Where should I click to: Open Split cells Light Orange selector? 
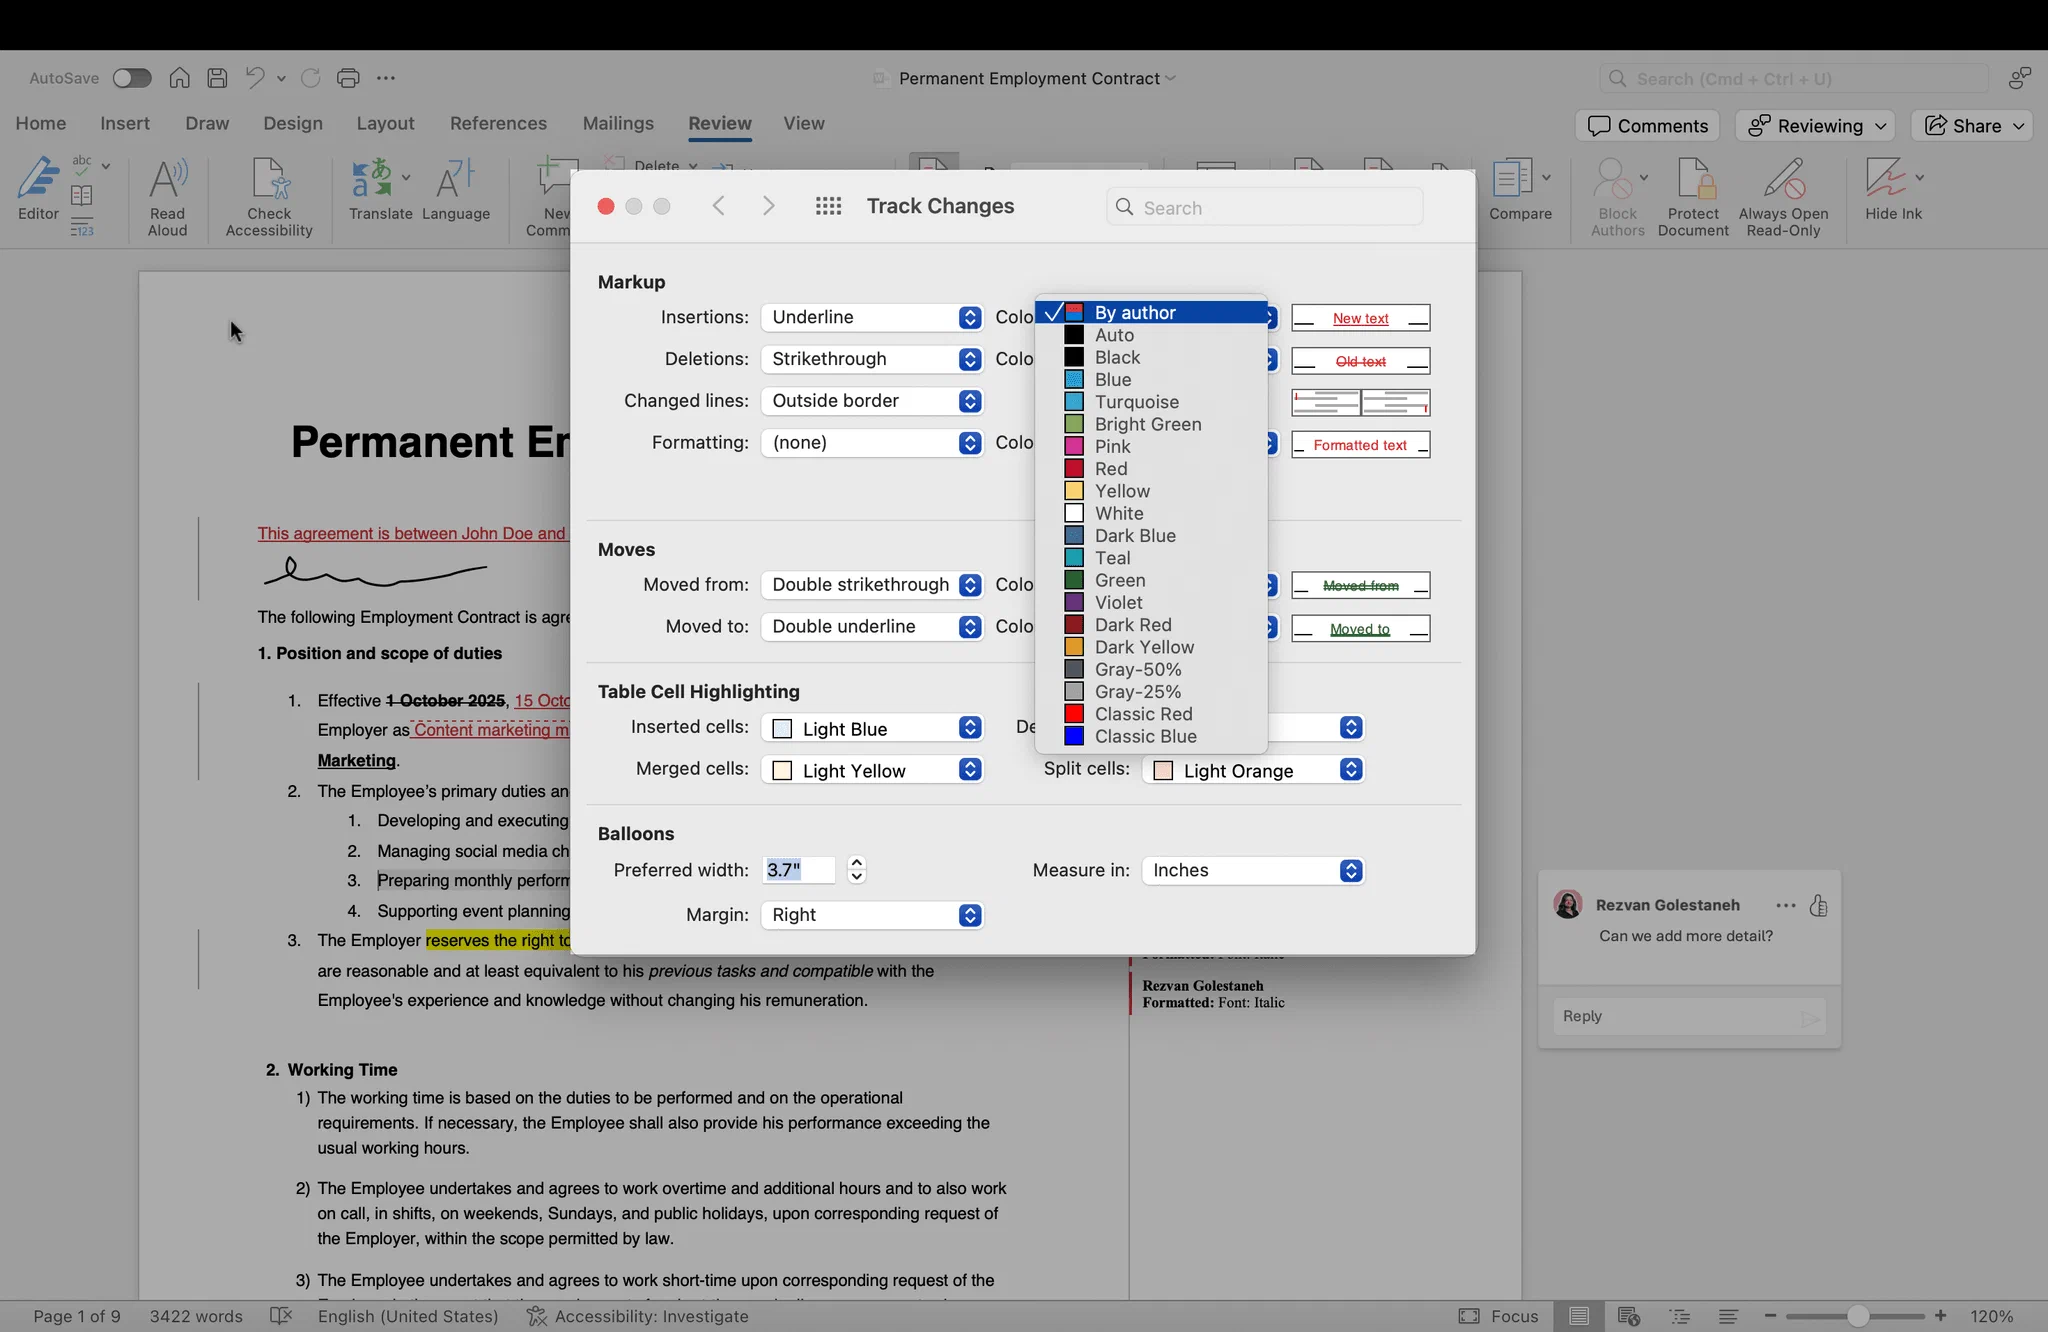[x=1253, y=771]
